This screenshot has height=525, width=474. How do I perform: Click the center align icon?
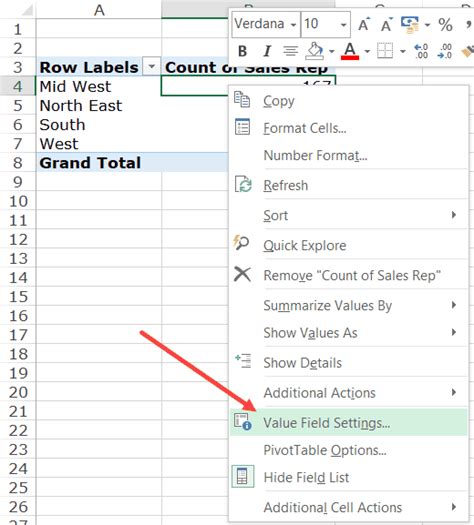click(290, 51)
